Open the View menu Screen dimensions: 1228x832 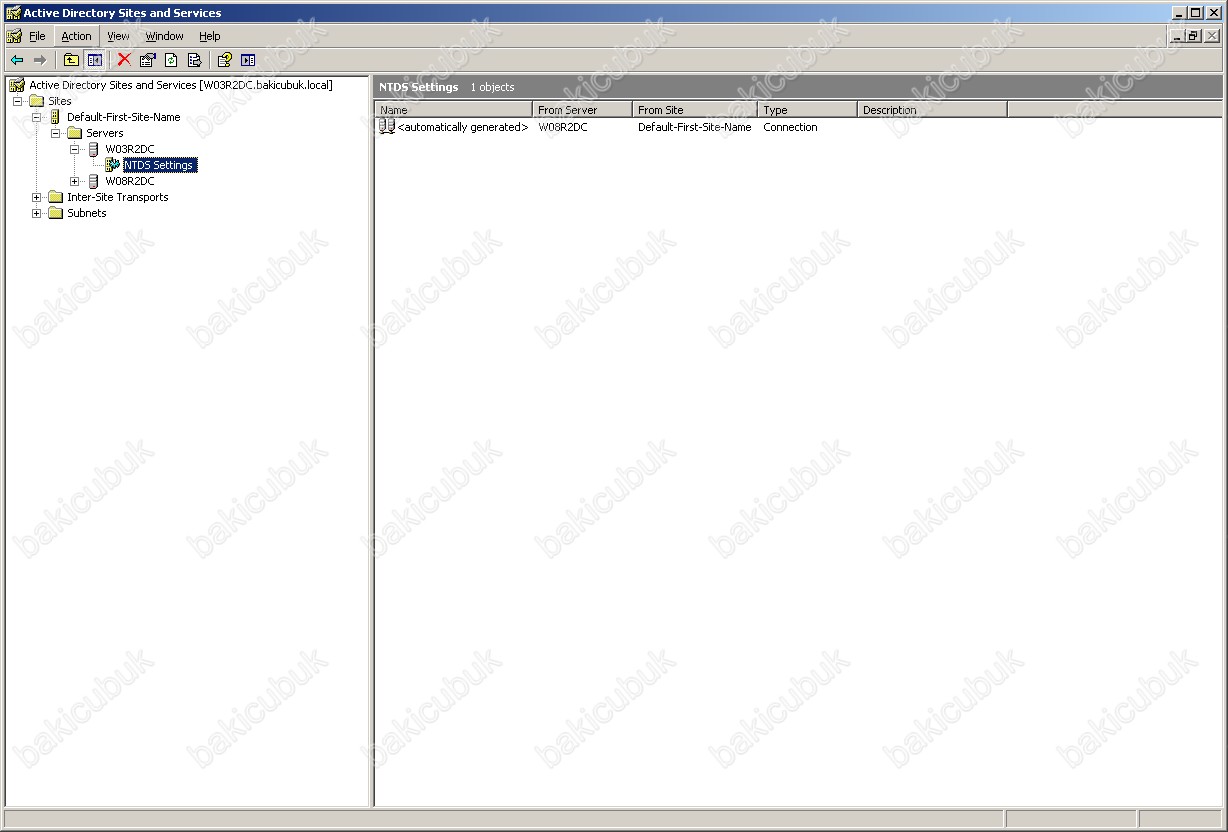pyautogui.click(x=118, y=36)
